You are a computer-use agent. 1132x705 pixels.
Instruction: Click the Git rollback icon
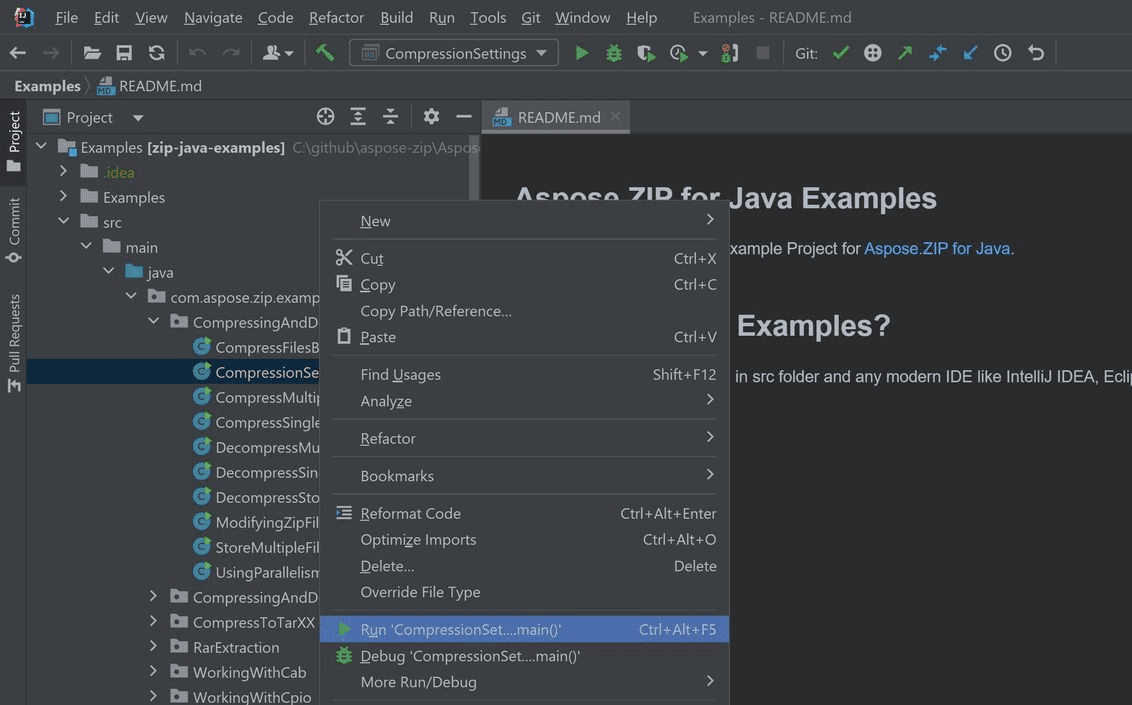(x=1036, y=53)
